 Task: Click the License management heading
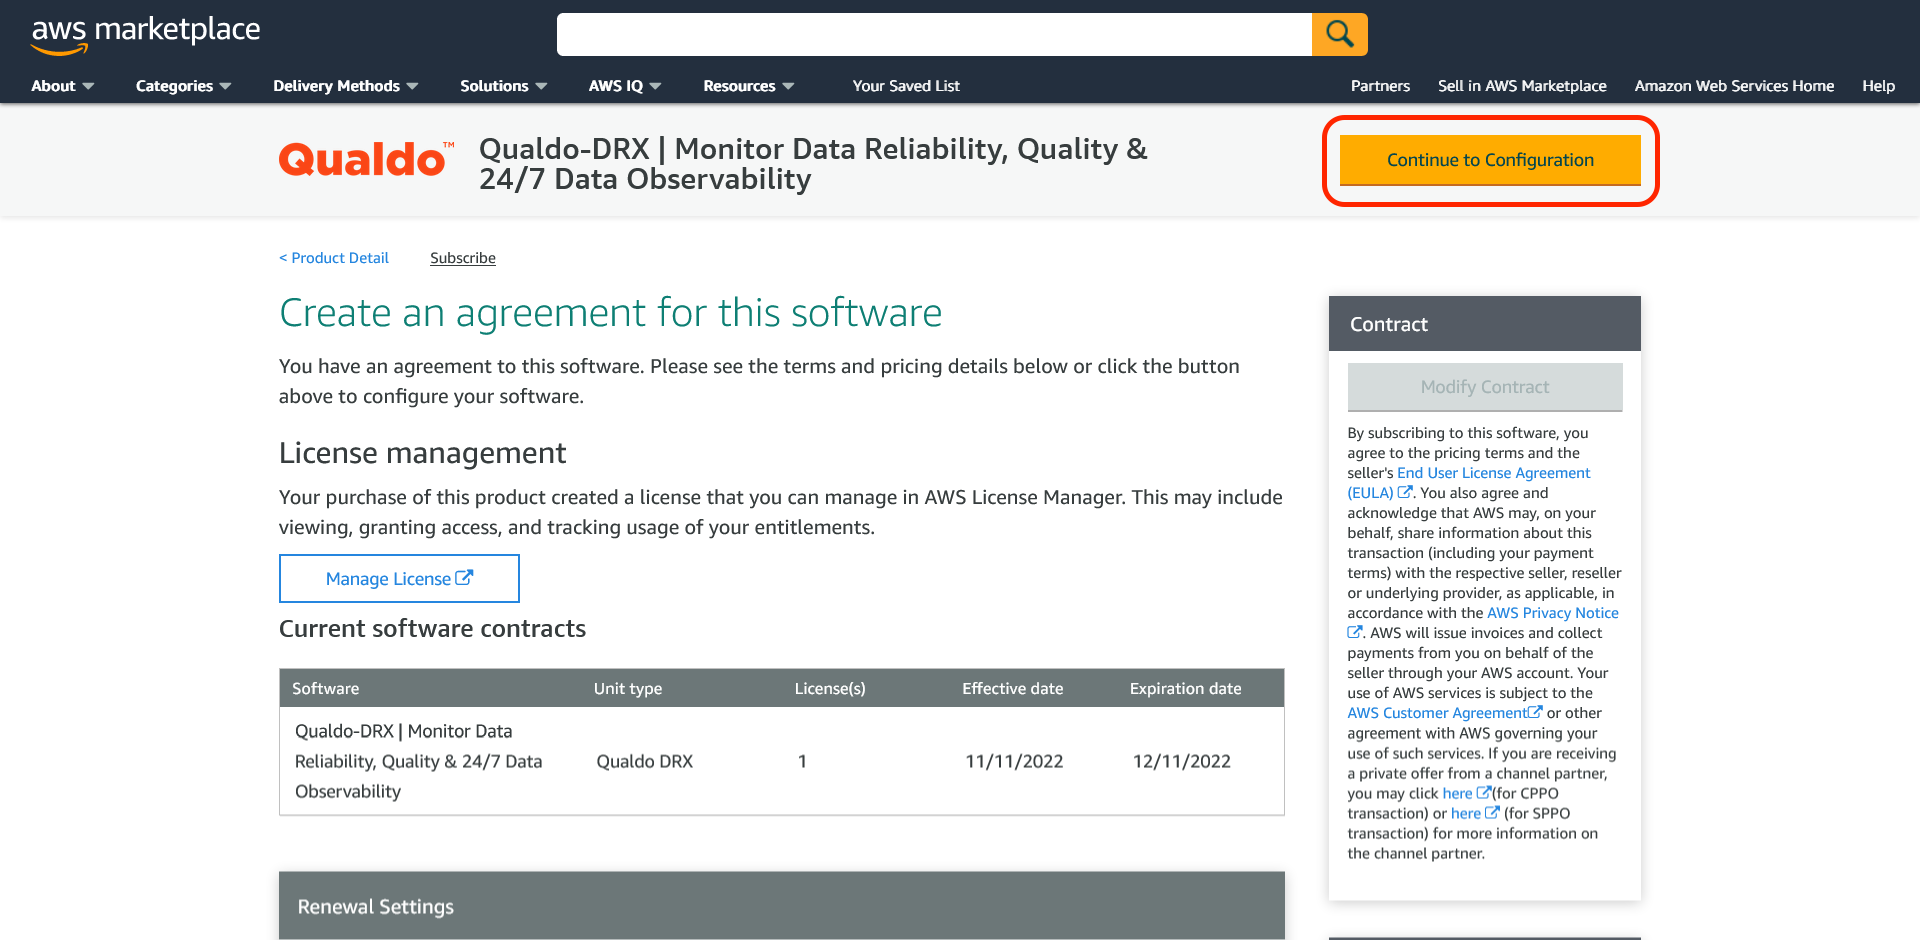422,453
